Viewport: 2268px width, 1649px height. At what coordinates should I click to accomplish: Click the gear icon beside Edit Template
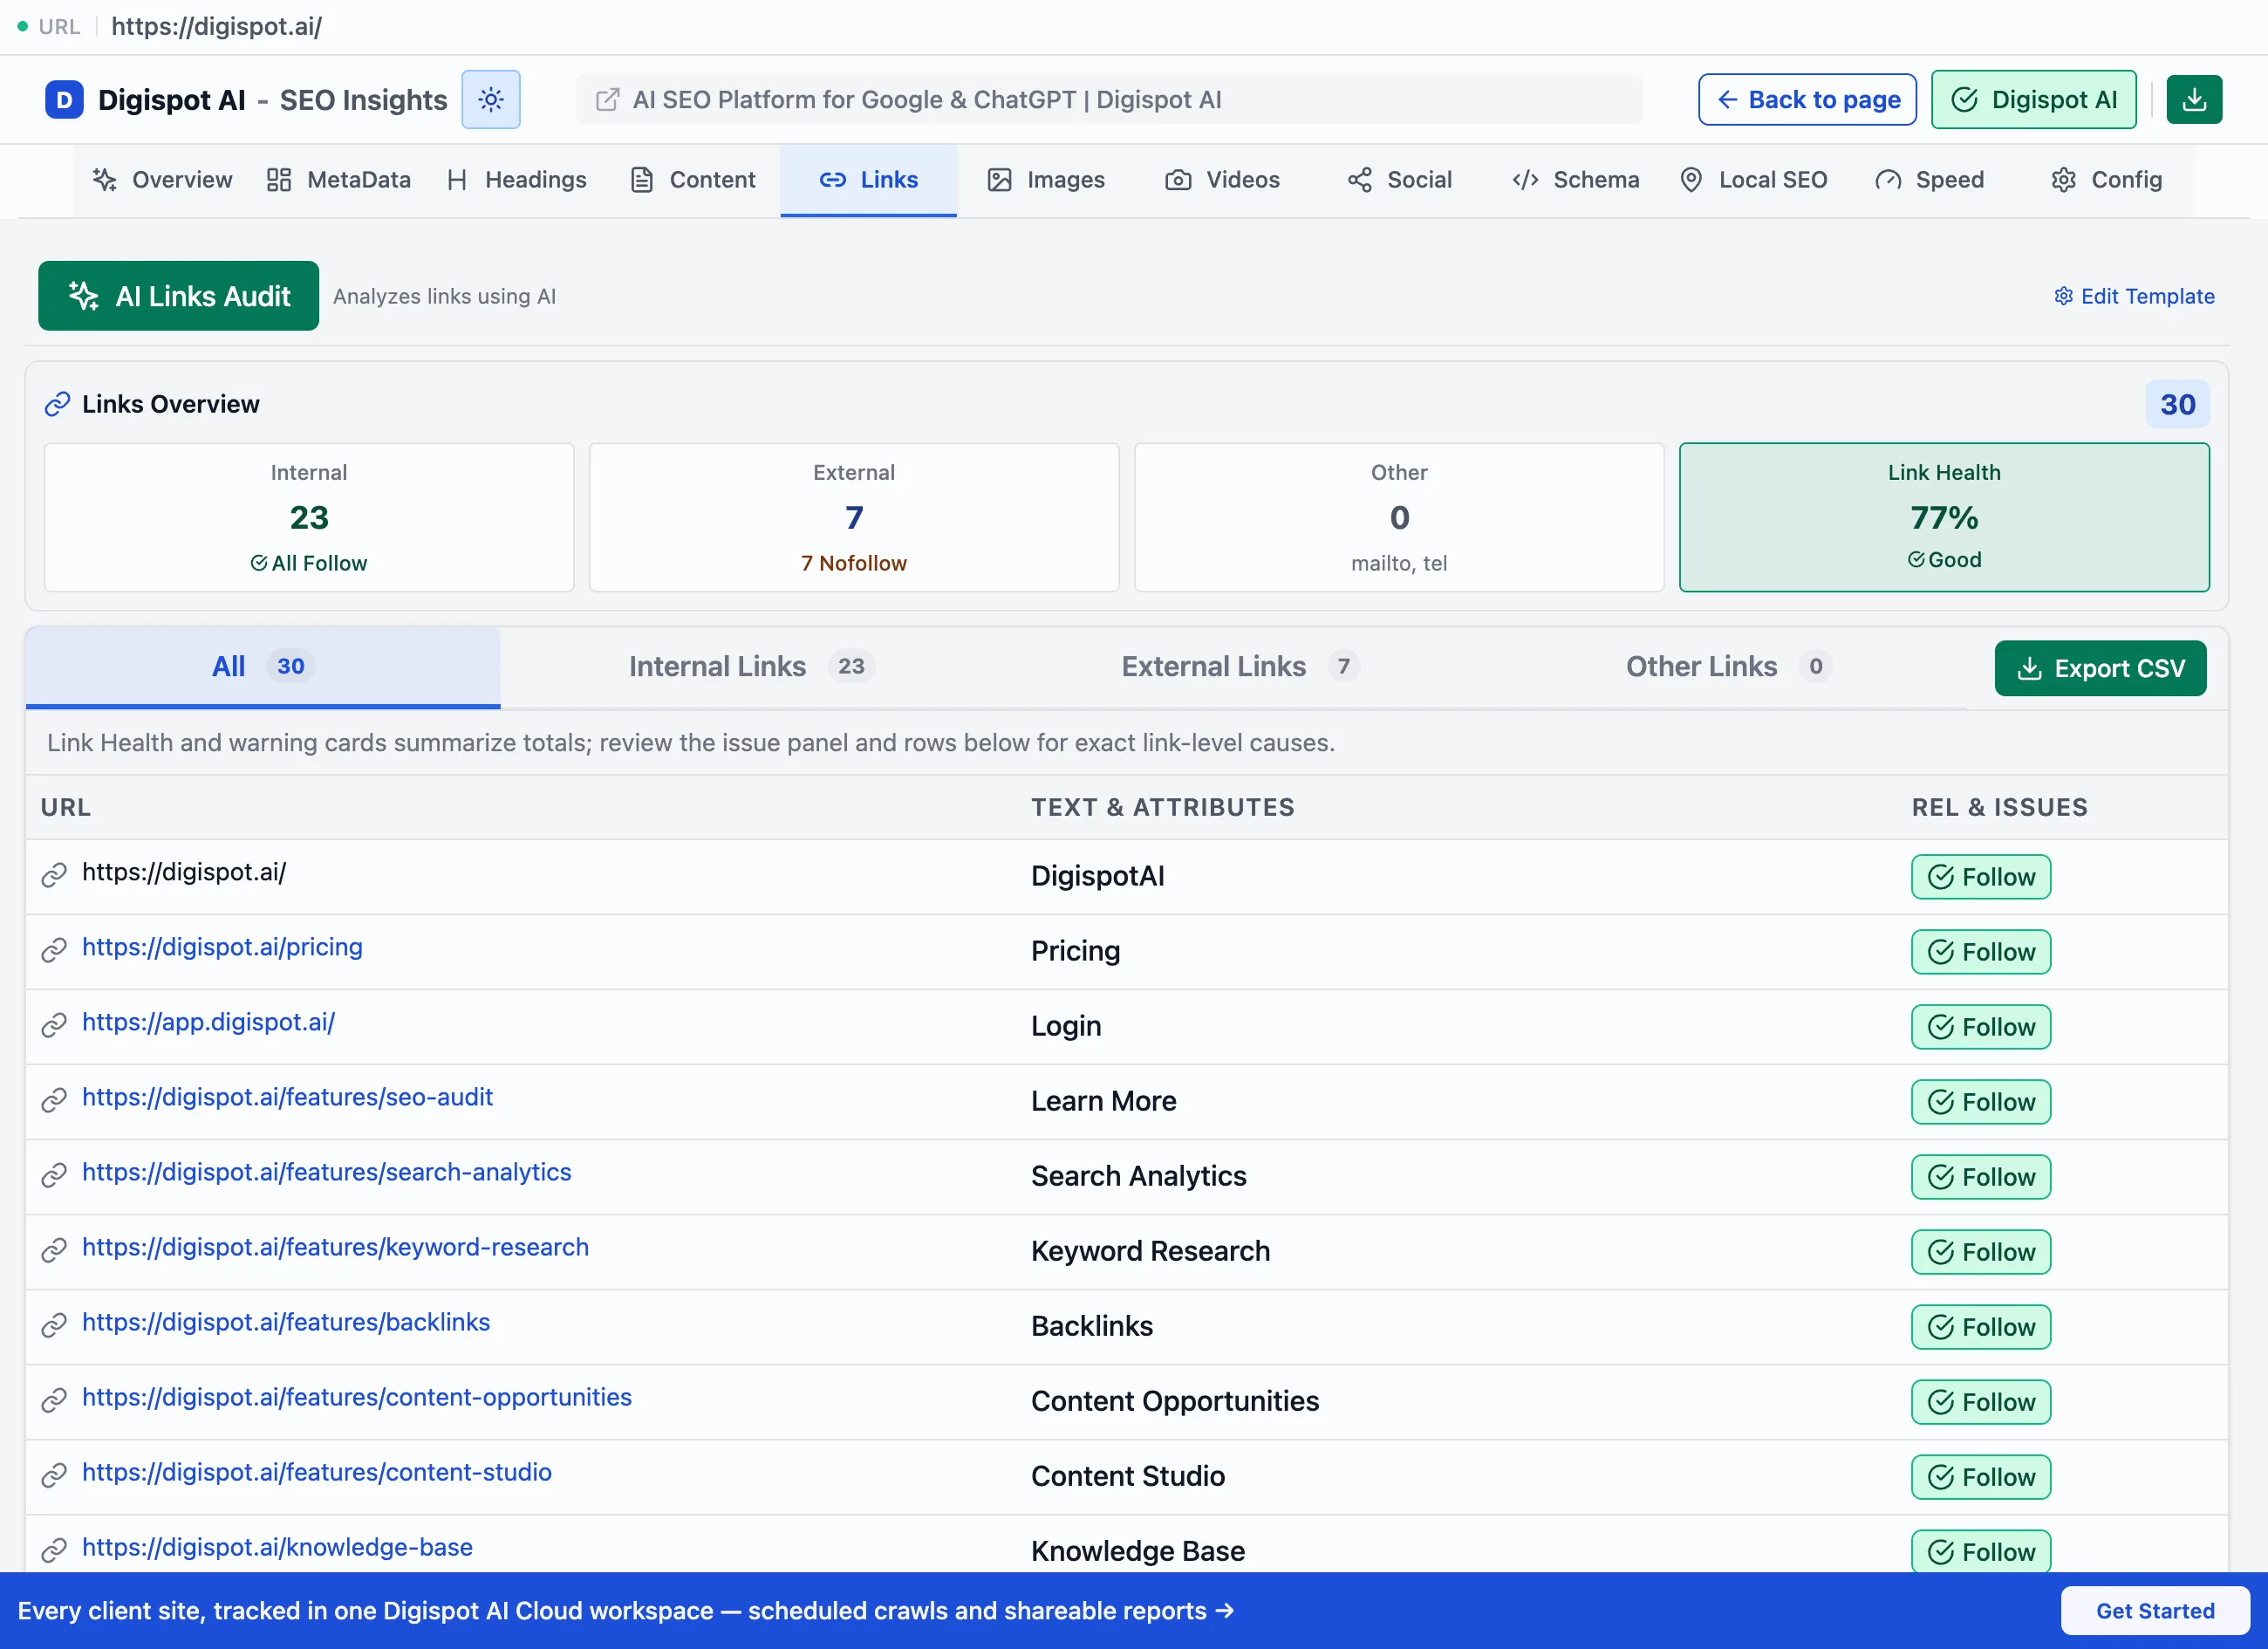pyautogui.click(x=2063, y=296)
